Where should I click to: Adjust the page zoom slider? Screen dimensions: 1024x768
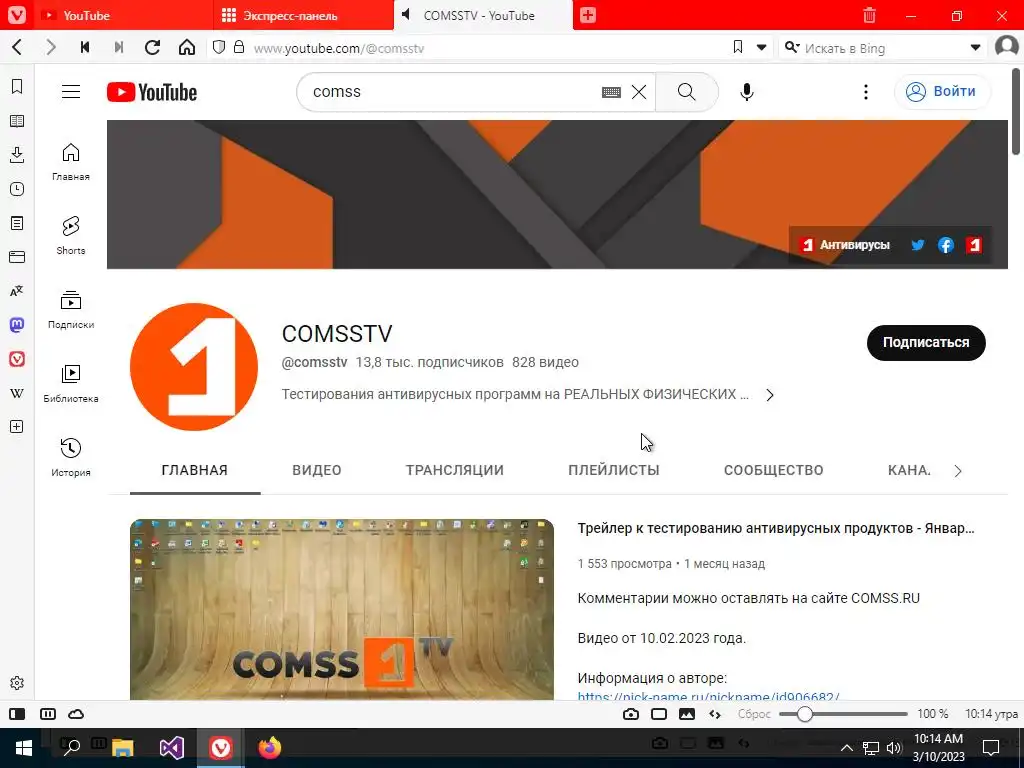pos(843,714)
